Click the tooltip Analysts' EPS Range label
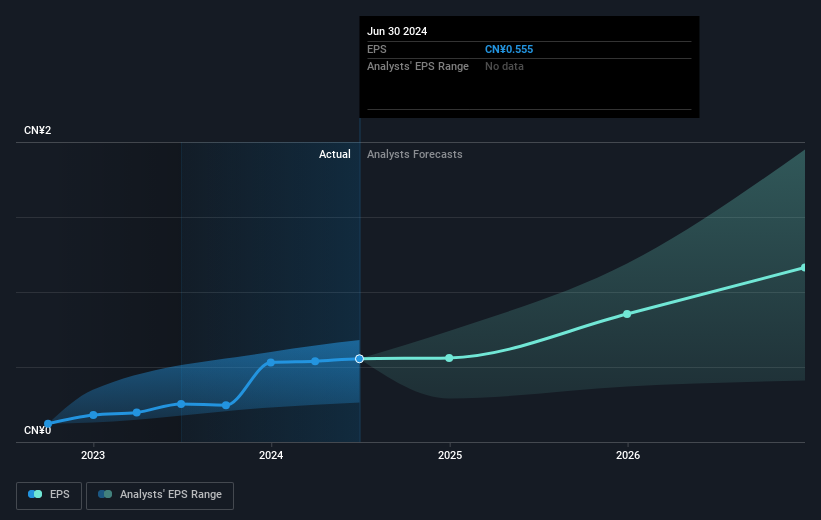821x520 pixels. click(418, 67)
